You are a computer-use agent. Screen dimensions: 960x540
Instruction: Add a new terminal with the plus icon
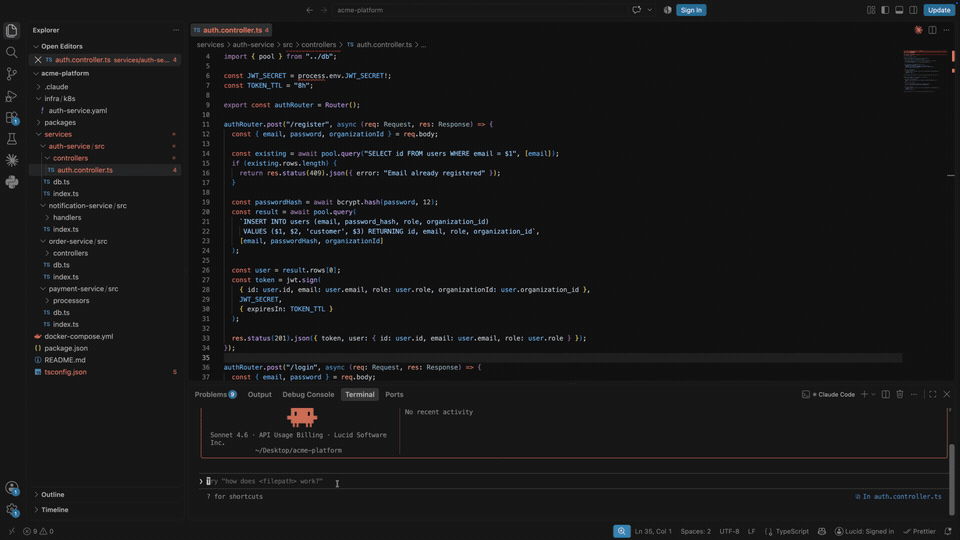coord(864,394)
